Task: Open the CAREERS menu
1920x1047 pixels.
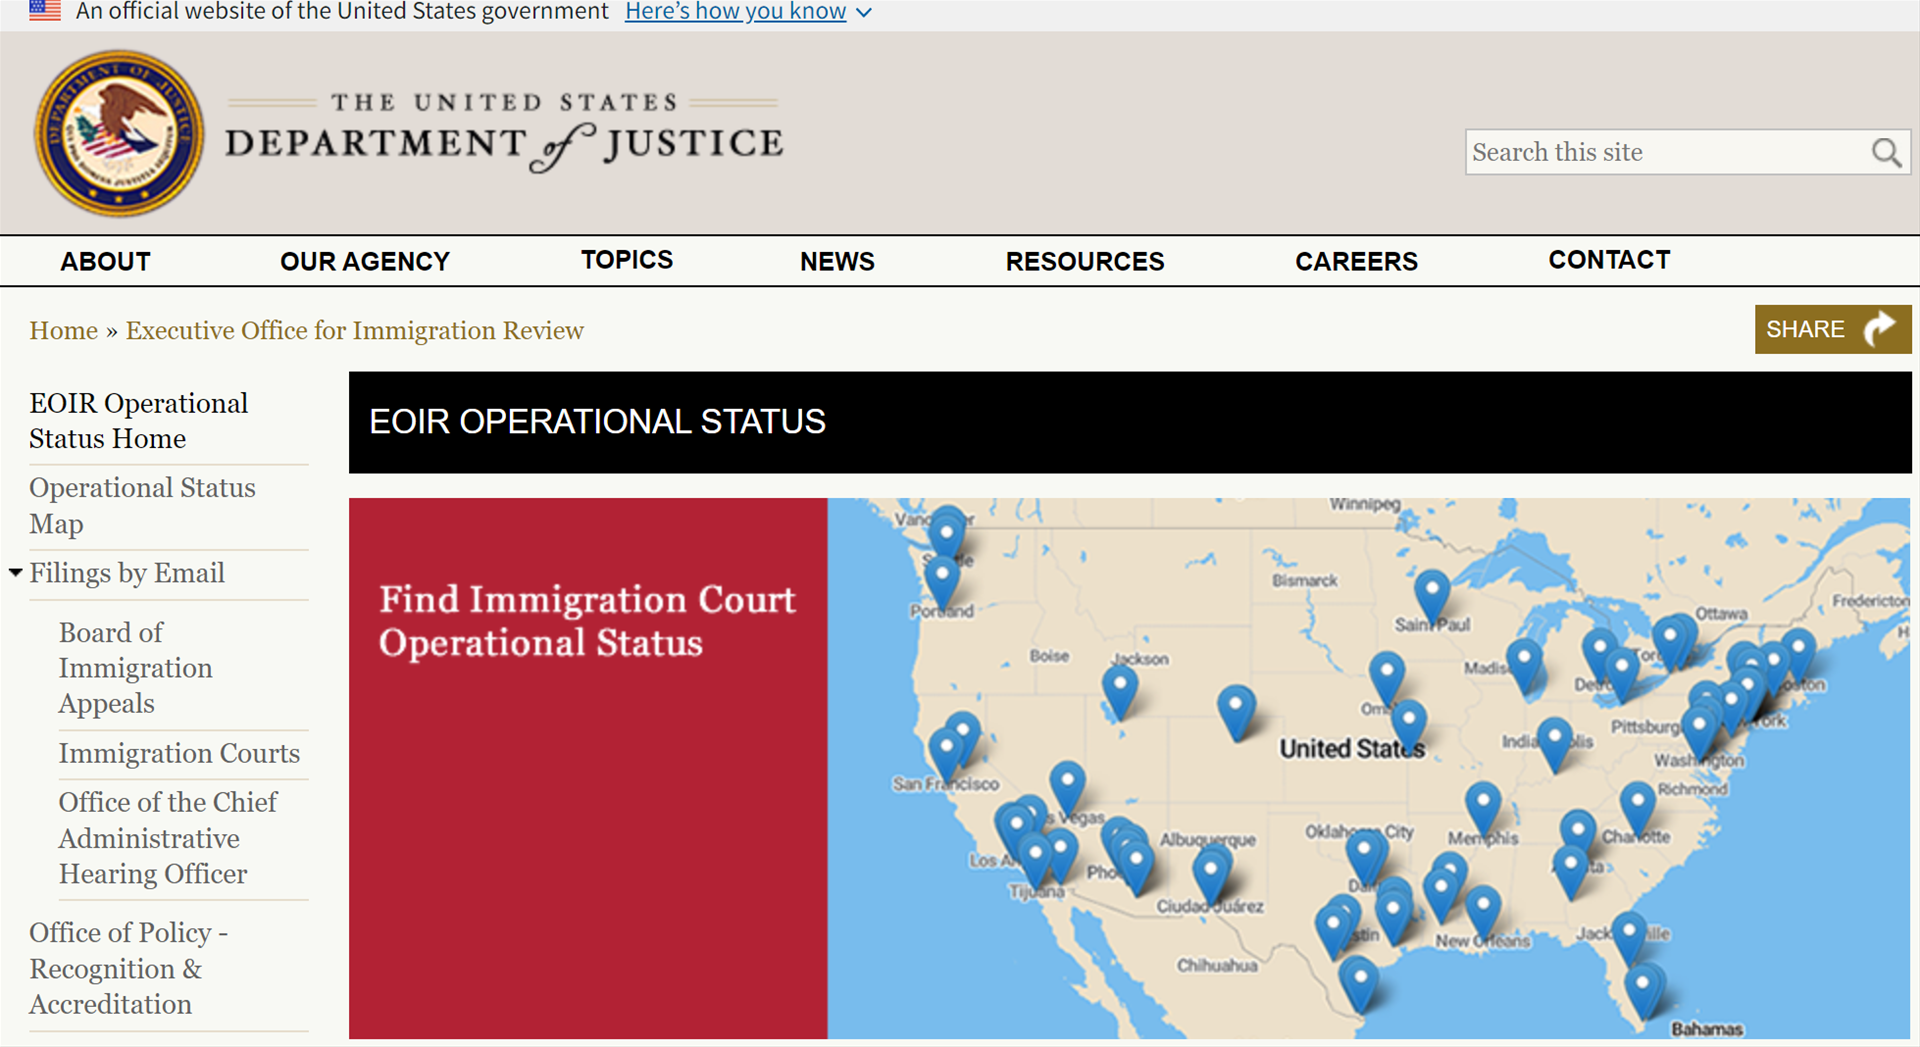Action: 1356,261
